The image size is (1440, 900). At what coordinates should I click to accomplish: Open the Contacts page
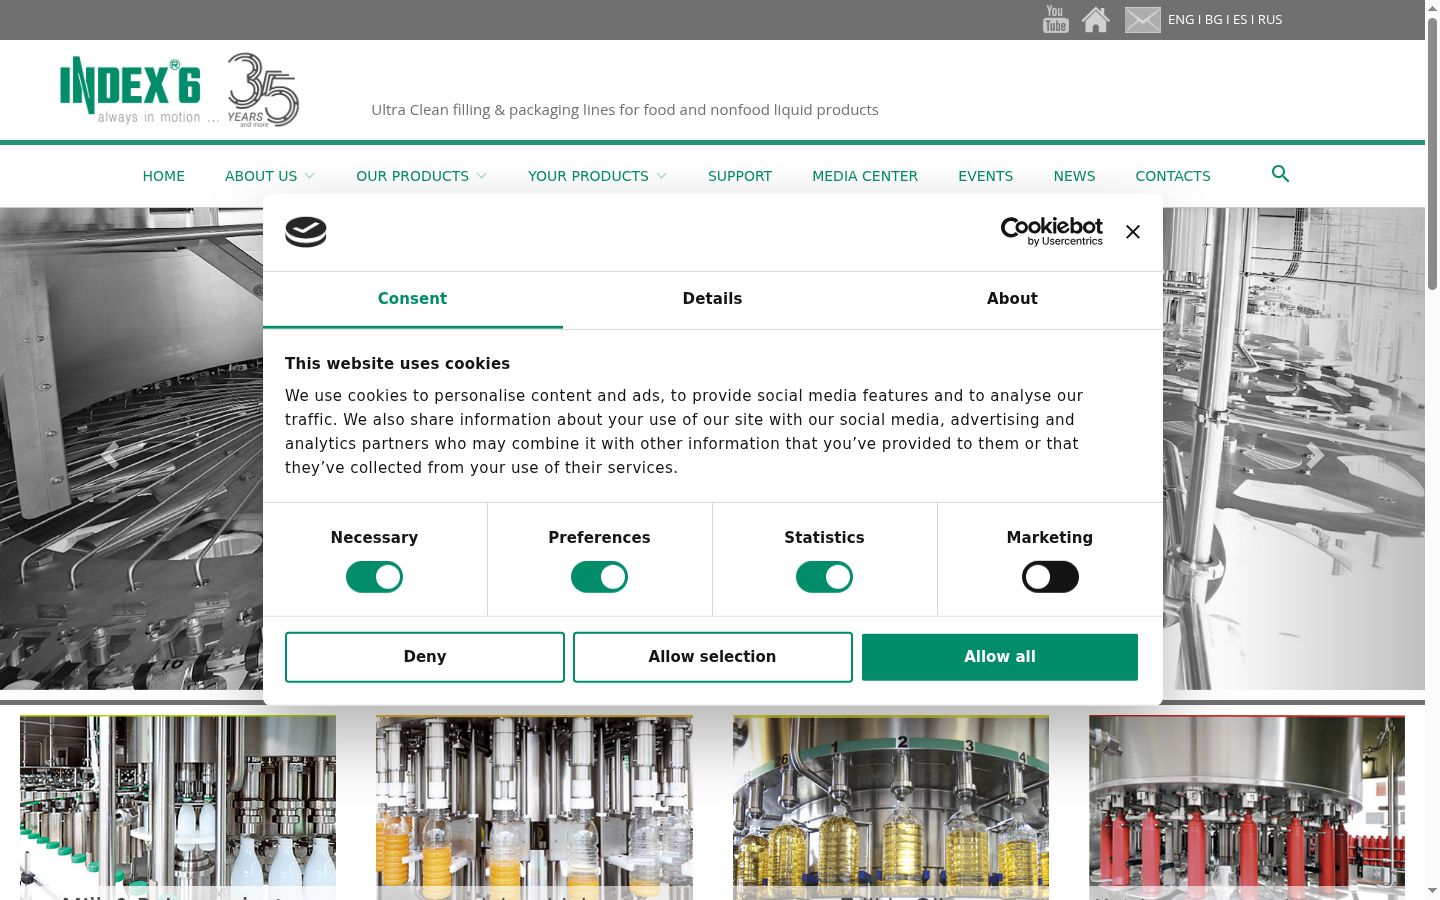1173,176
